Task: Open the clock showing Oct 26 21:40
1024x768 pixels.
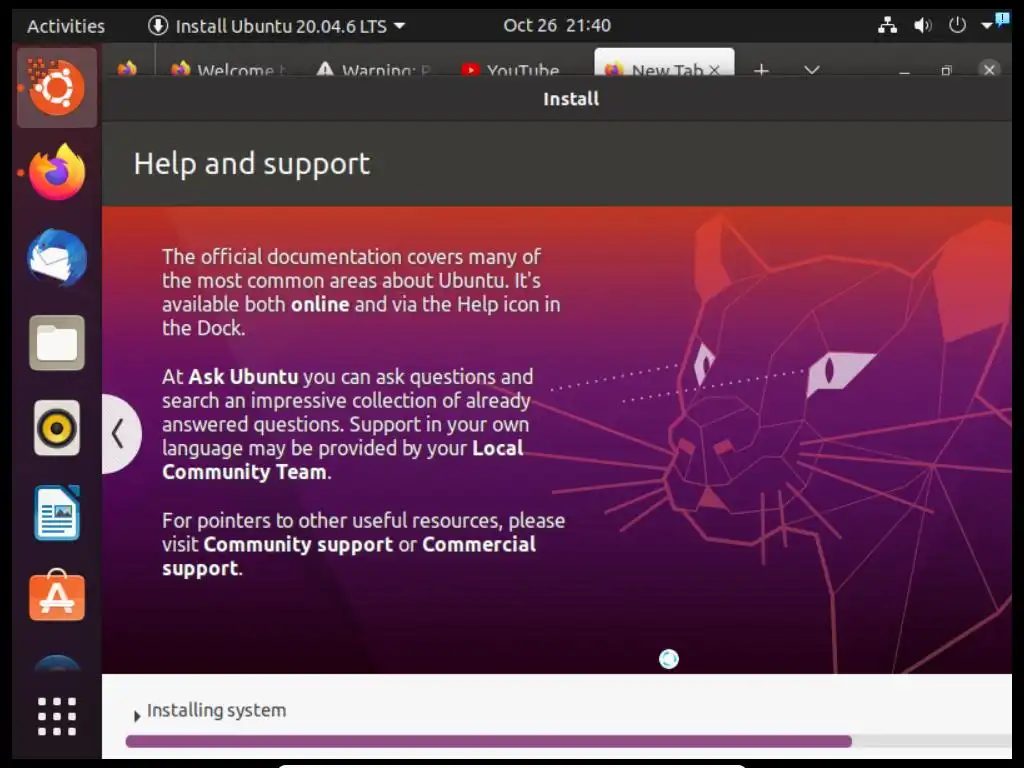Action: [x=557, y=25]
